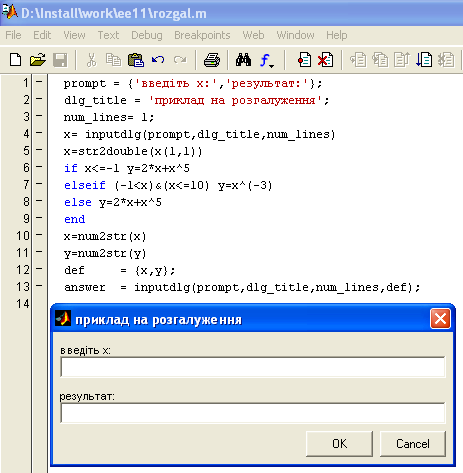Click the debug Step icon
This screenshot has height=473, width=463.
(358, 60)
